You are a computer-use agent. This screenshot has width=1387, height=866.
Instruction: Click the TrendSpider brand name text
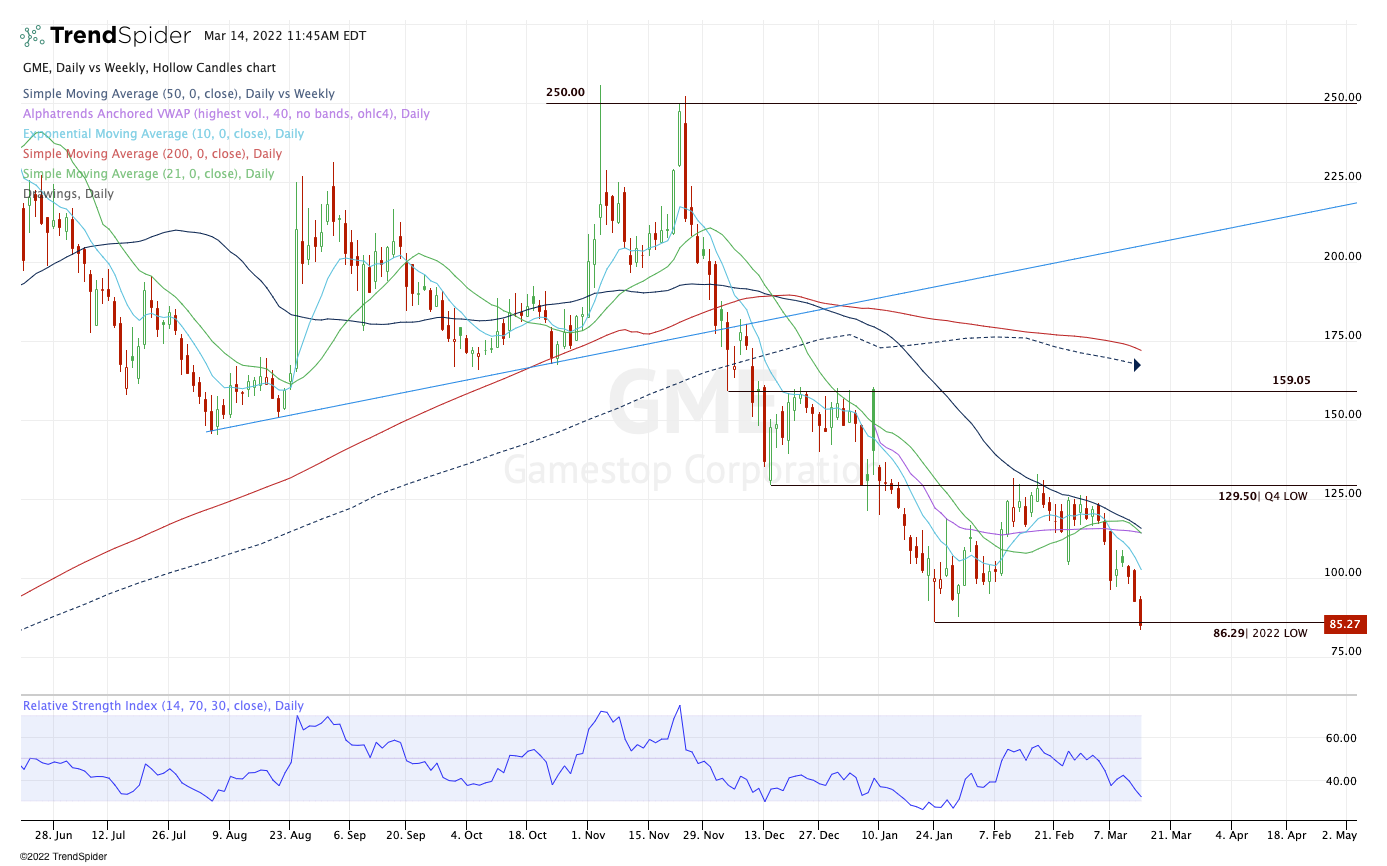click(x=120, y=36)
